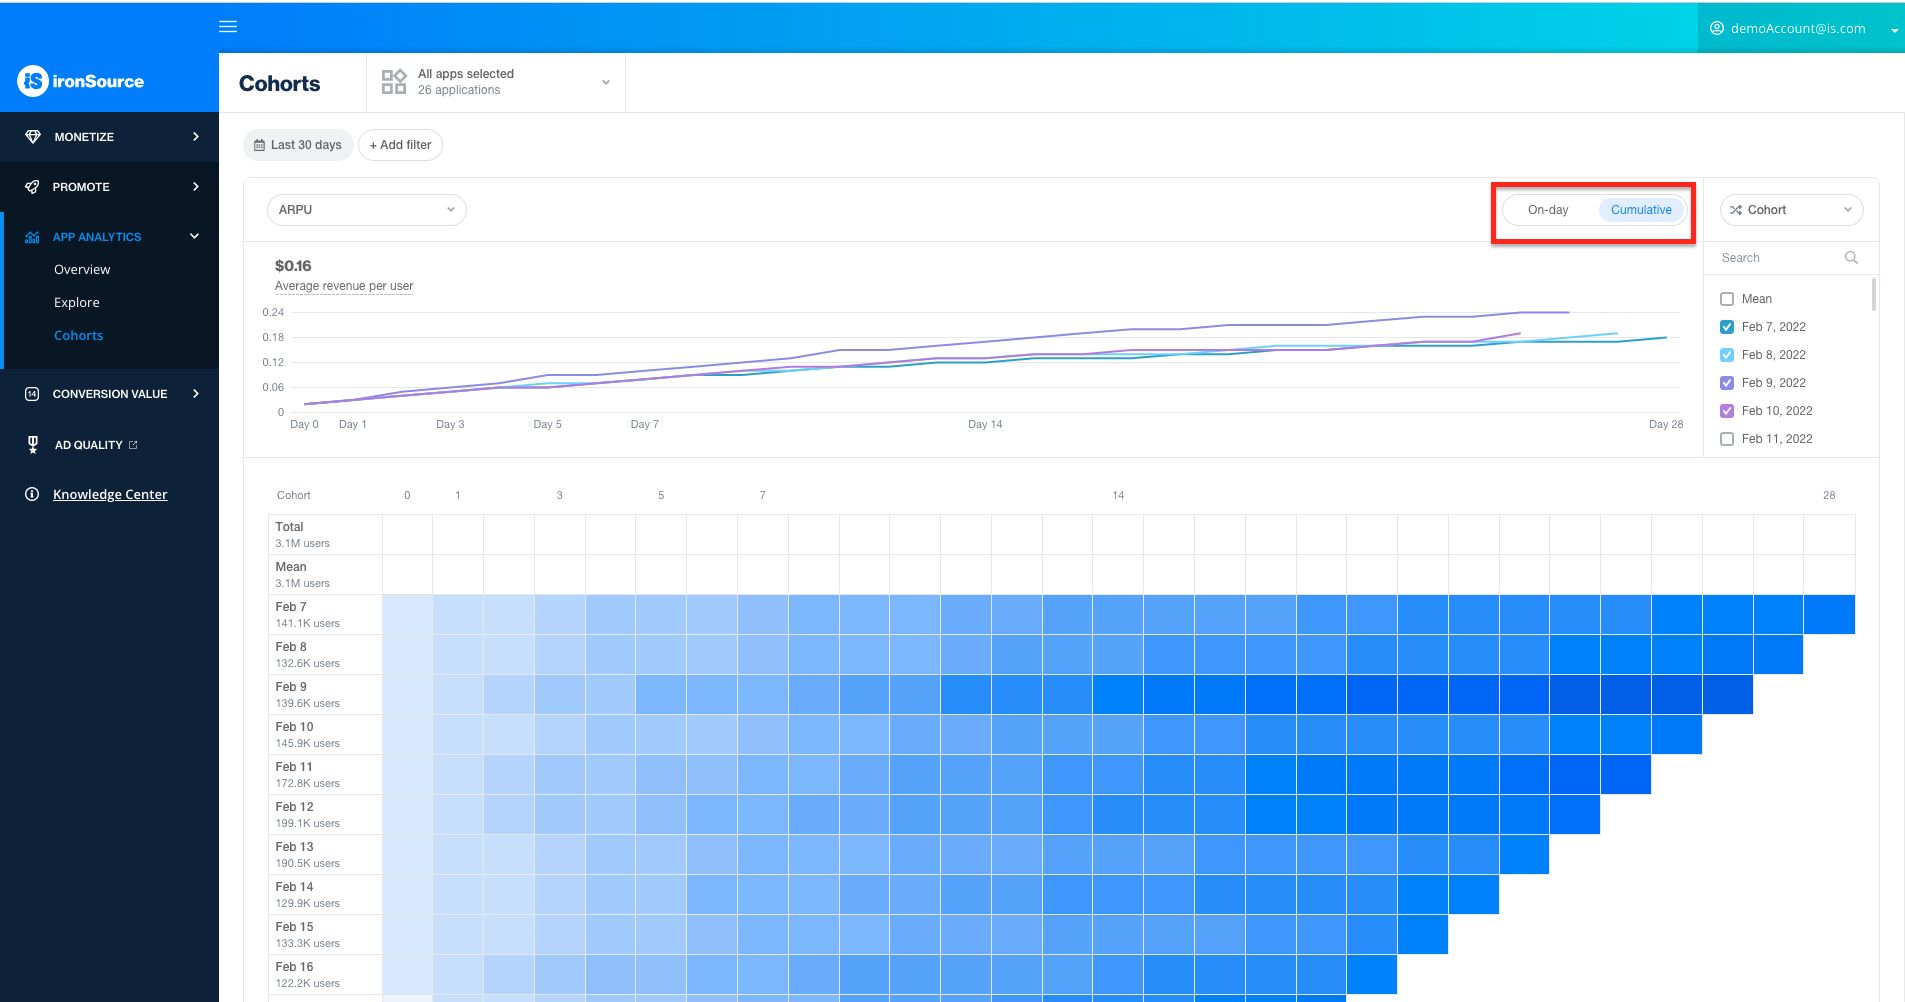Enable the Mean checkbox
The height and width of the screenshot is (1002, 1905).
1727,299
